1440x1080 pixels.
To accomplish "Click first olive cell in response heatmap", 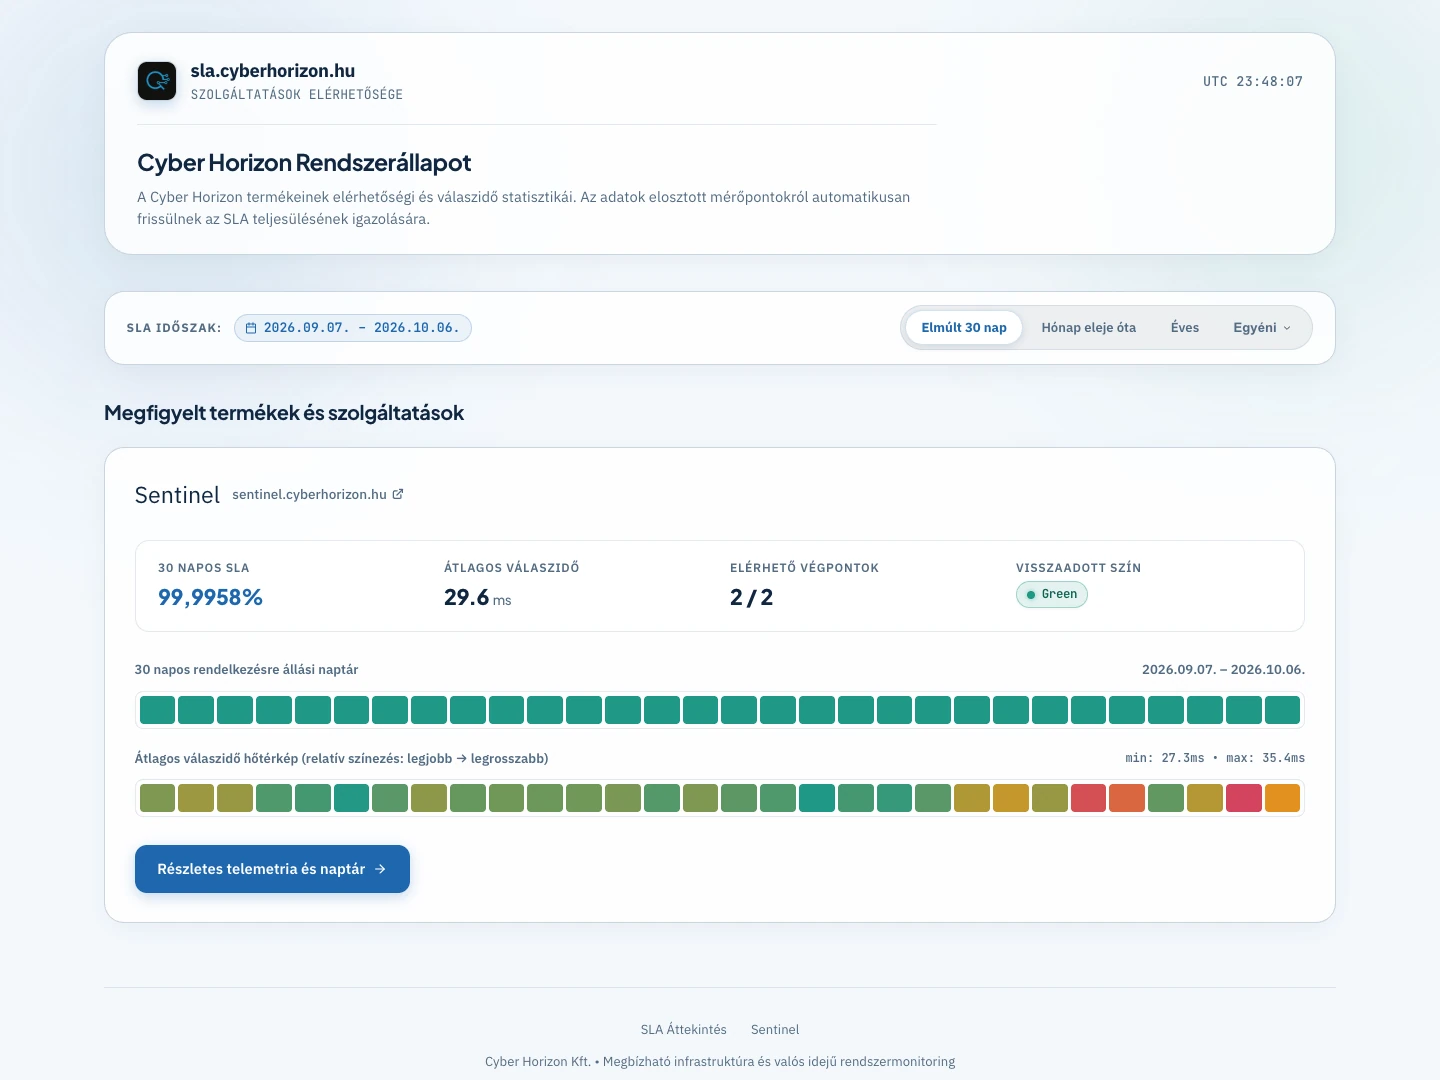I will 157,798.
